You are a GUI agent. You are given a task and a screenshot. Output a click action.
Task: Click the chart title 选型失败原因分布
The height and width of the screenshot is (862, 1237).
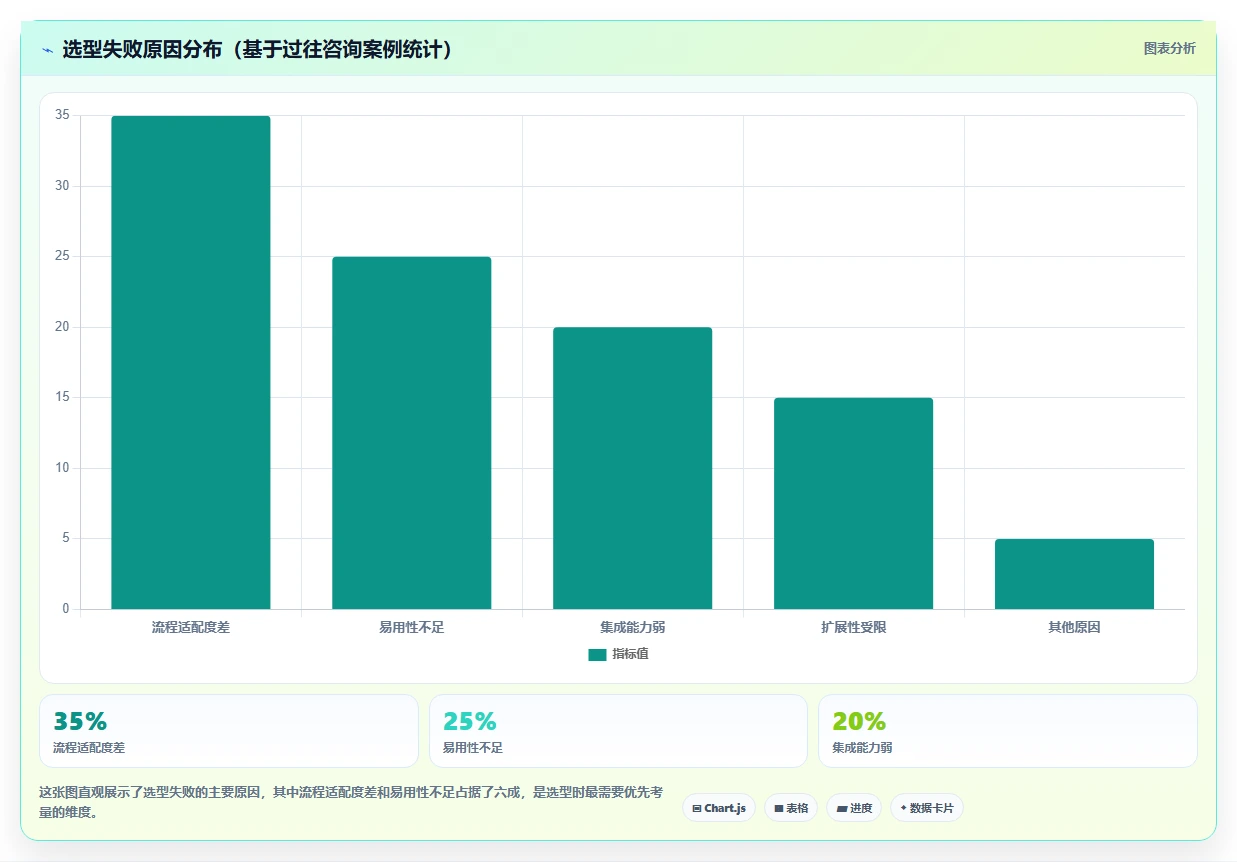click(x=258, y=49)
